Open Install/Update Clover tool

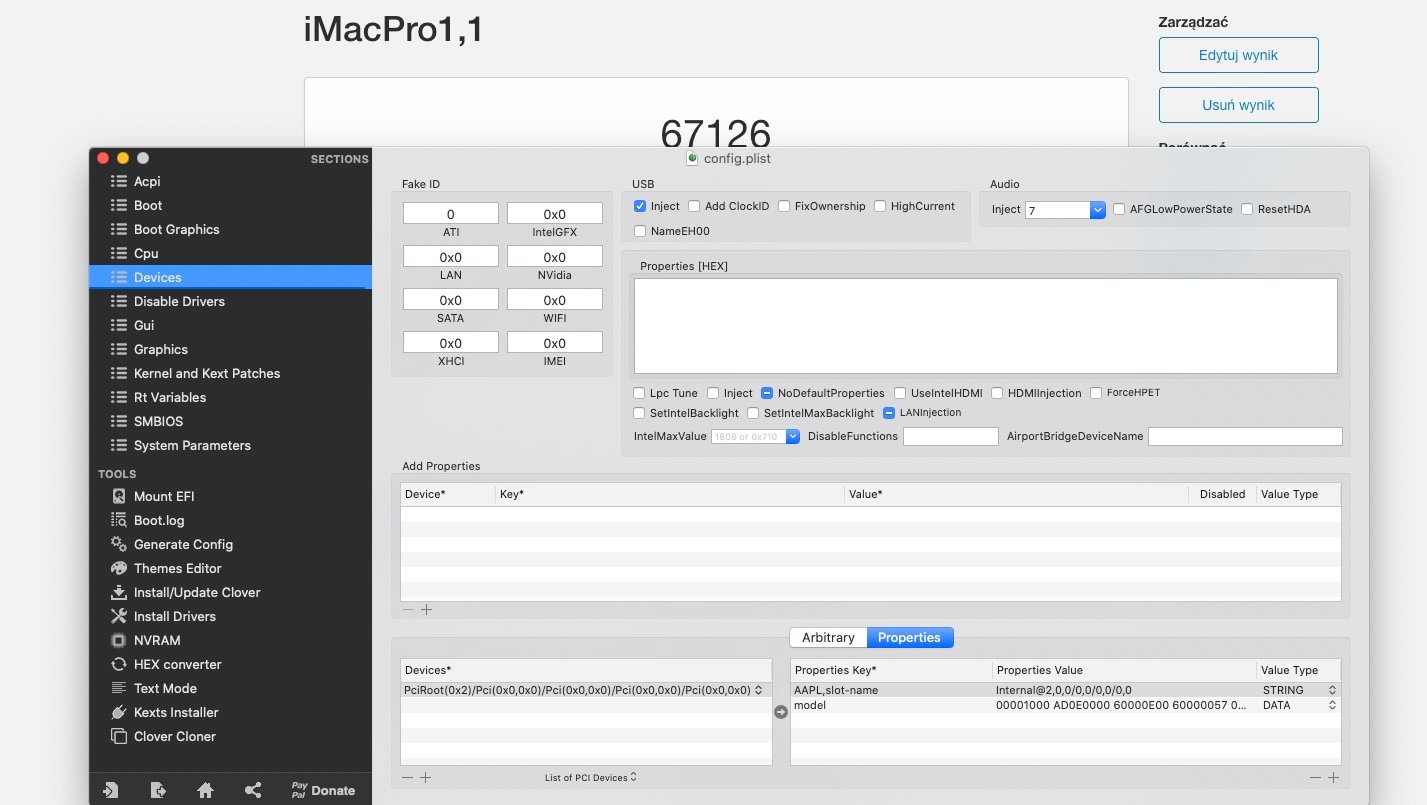coord(196,593)
